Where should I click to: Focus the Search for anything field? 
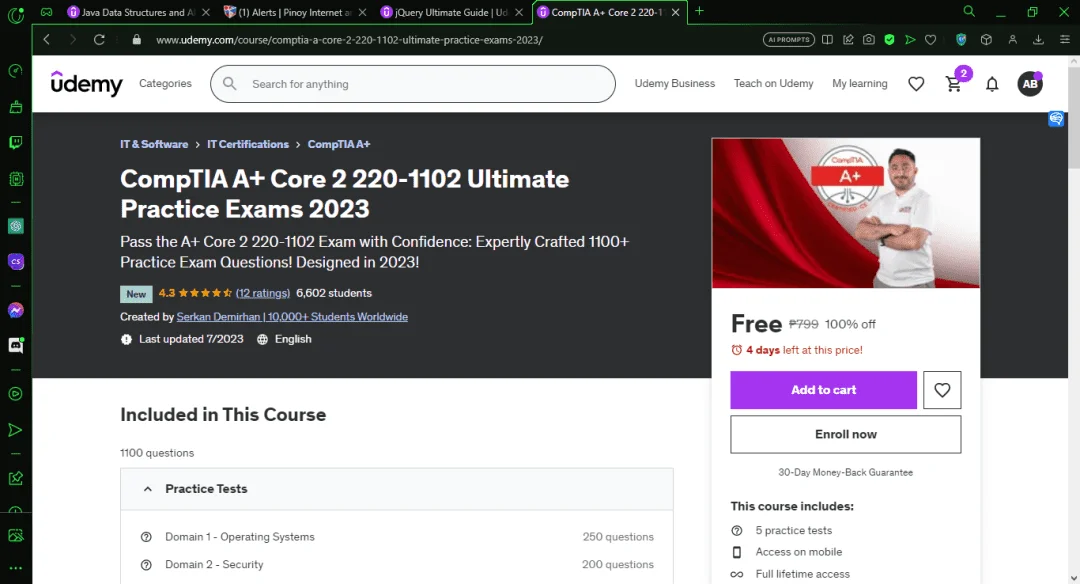(413, 84)
